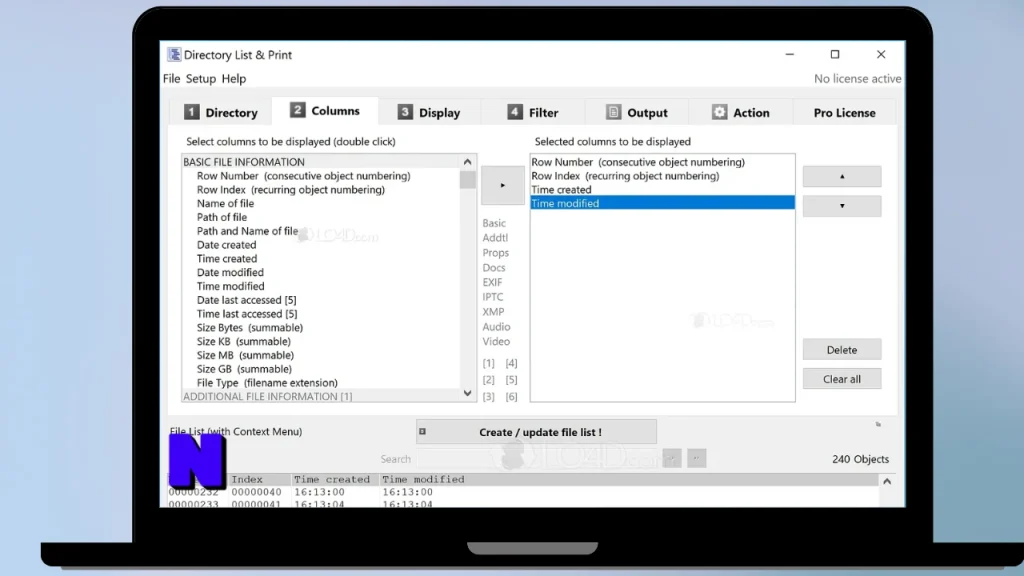1024x576 pixels.
Task: Click the Clear all button
Action: [x=842, y=379]
